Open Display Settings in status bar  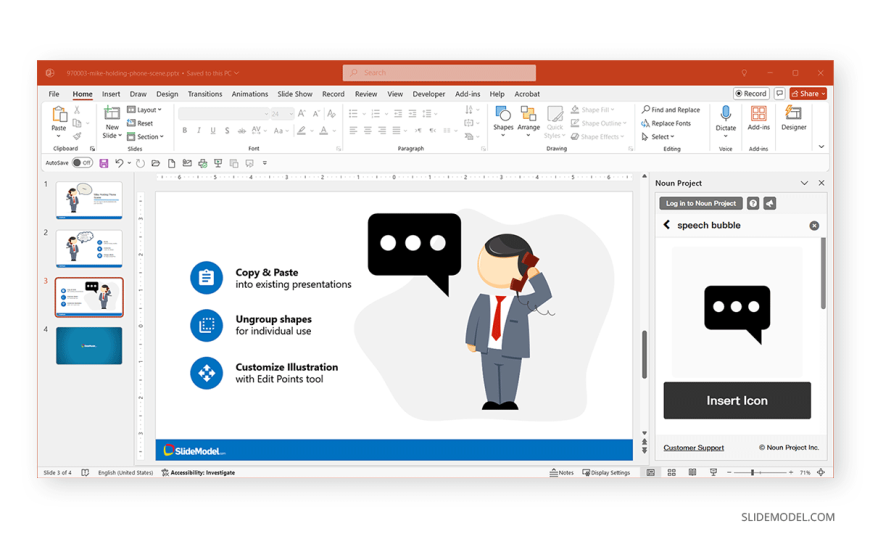coord(606,472)
